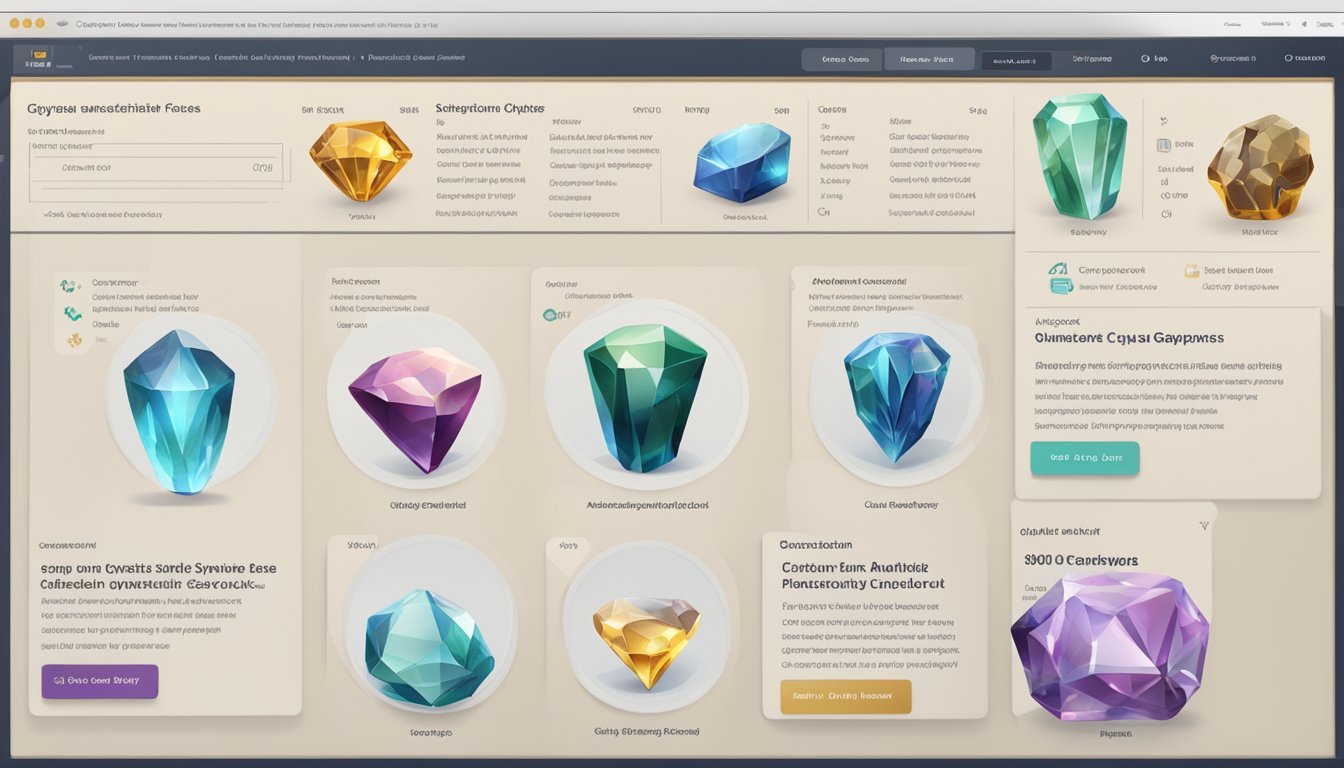Click the second-to-last header navigation item
Screen dimensions: 1344x768
(1232, 58)
